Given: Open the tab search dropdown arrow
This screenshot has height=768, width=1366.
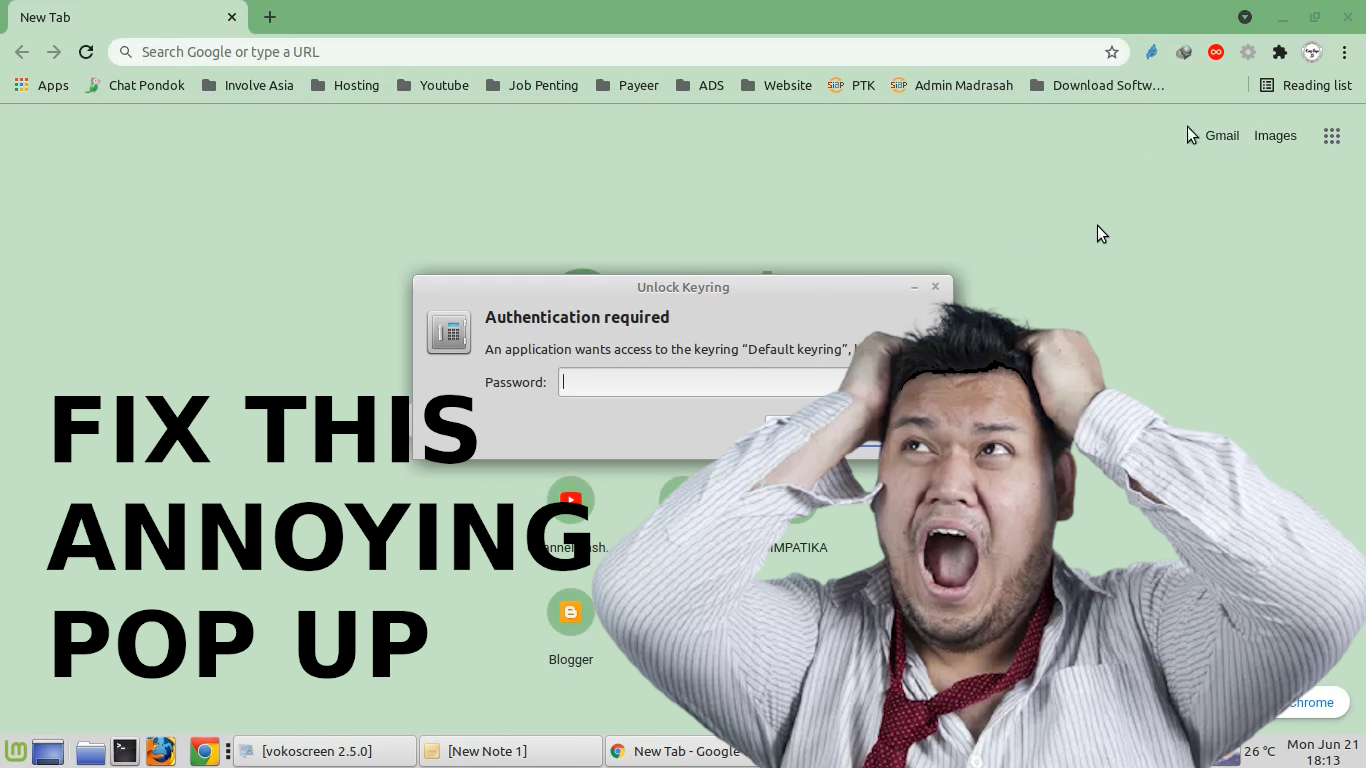Looking at the screenshot, I should click(1245, 17).
